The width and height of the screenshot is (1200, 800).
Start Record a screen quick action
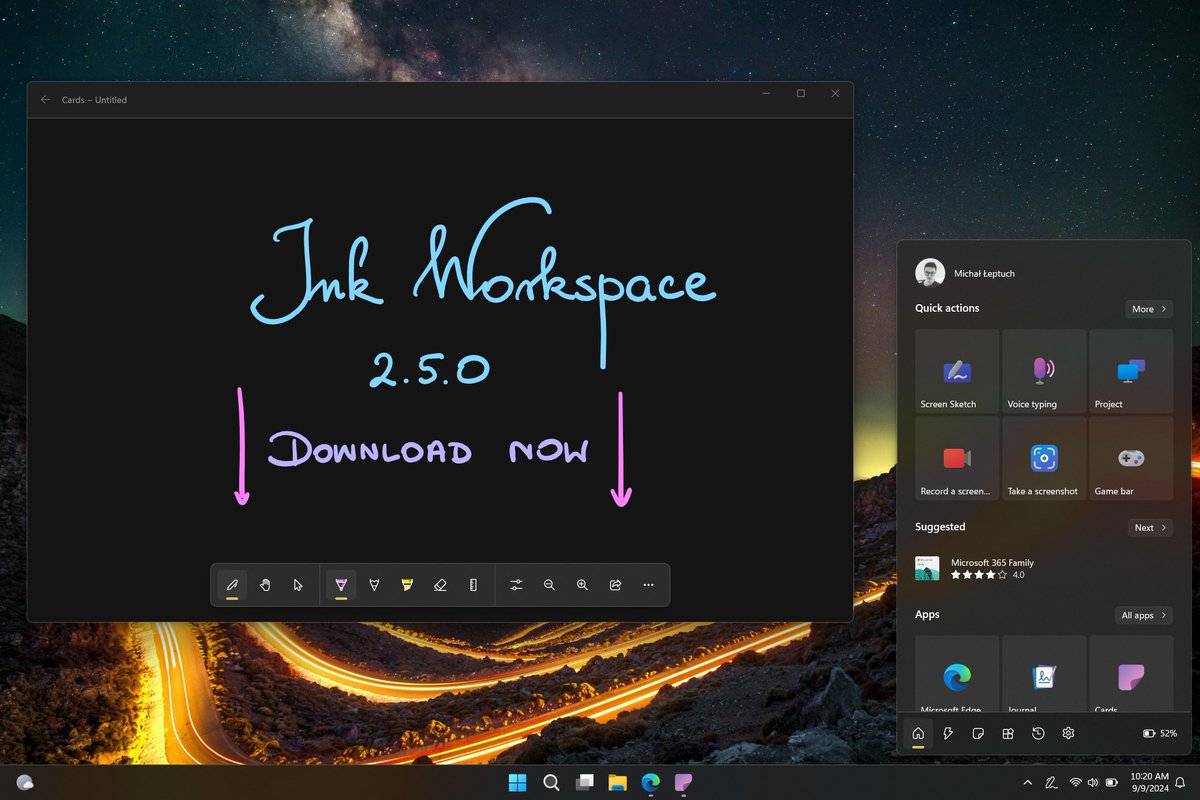pos(957,458)
